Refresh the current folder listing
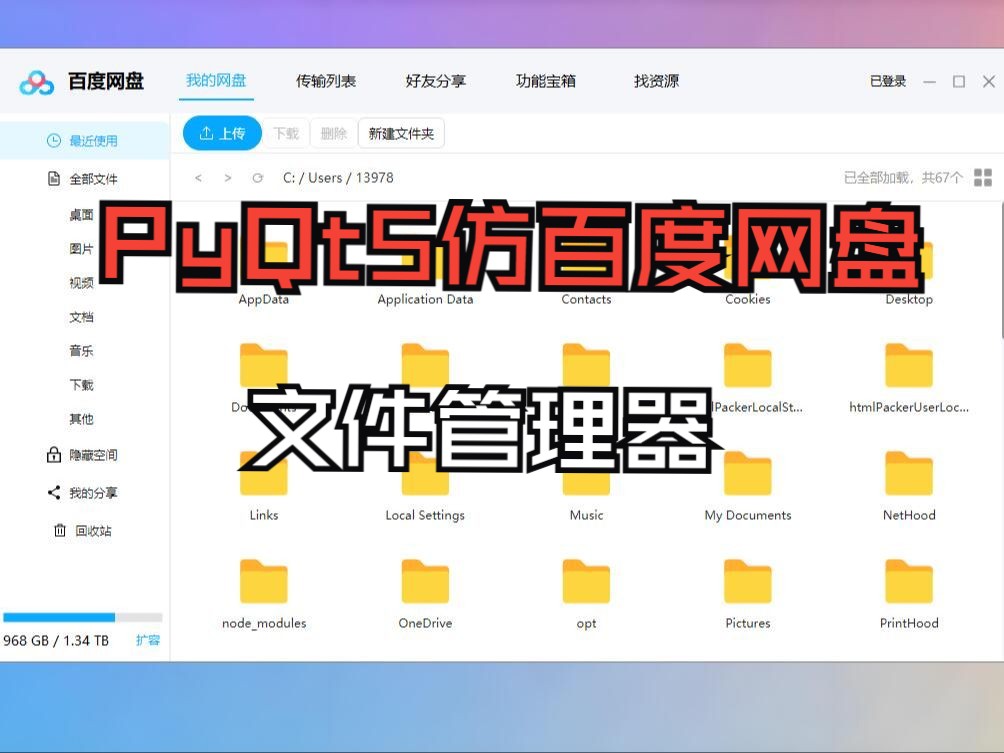The height and width of the screenshot is (753, 1004). [x=257, y=178]
